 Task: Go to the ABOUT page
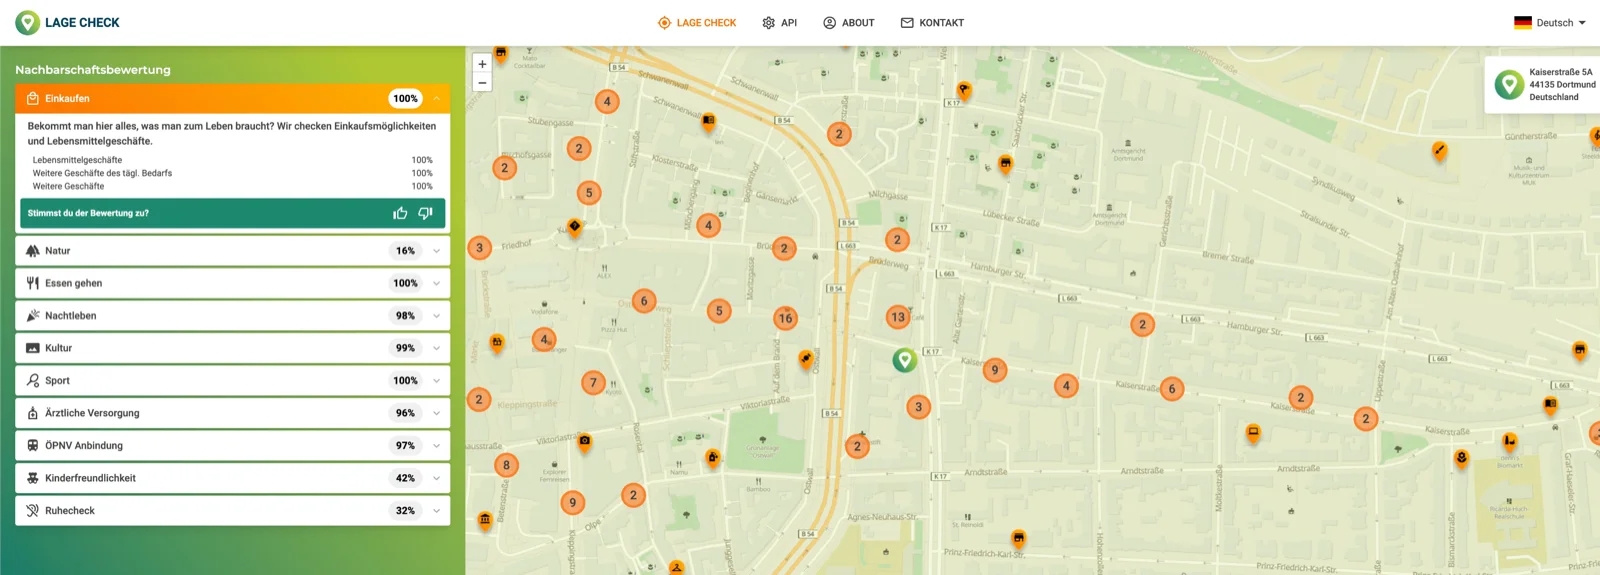pos(849,22)
